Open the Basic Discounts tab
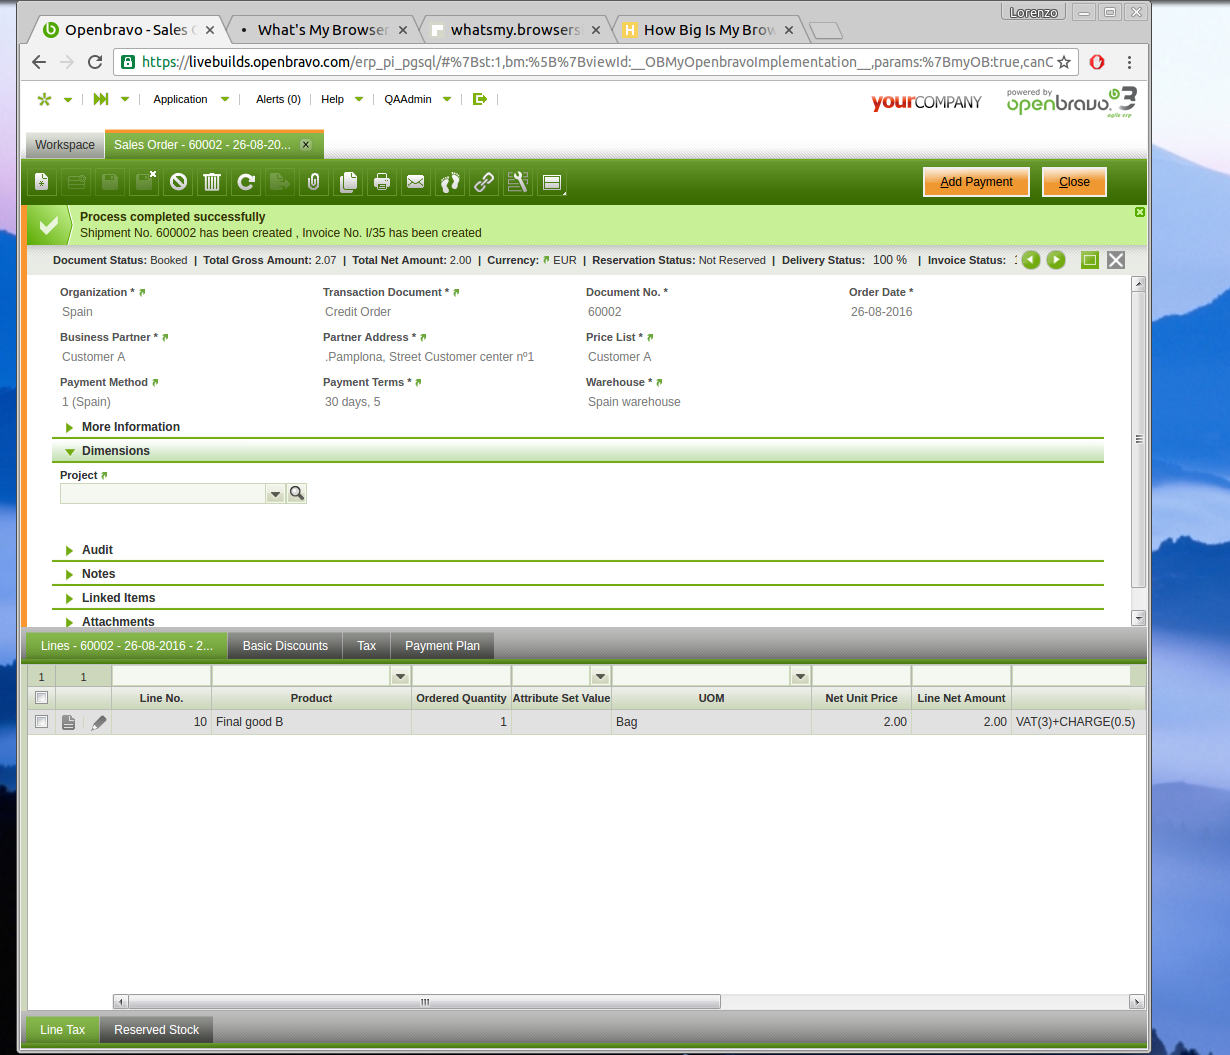The height and width of the screenshot is (1055, 1230). click(x=285, y=646)
